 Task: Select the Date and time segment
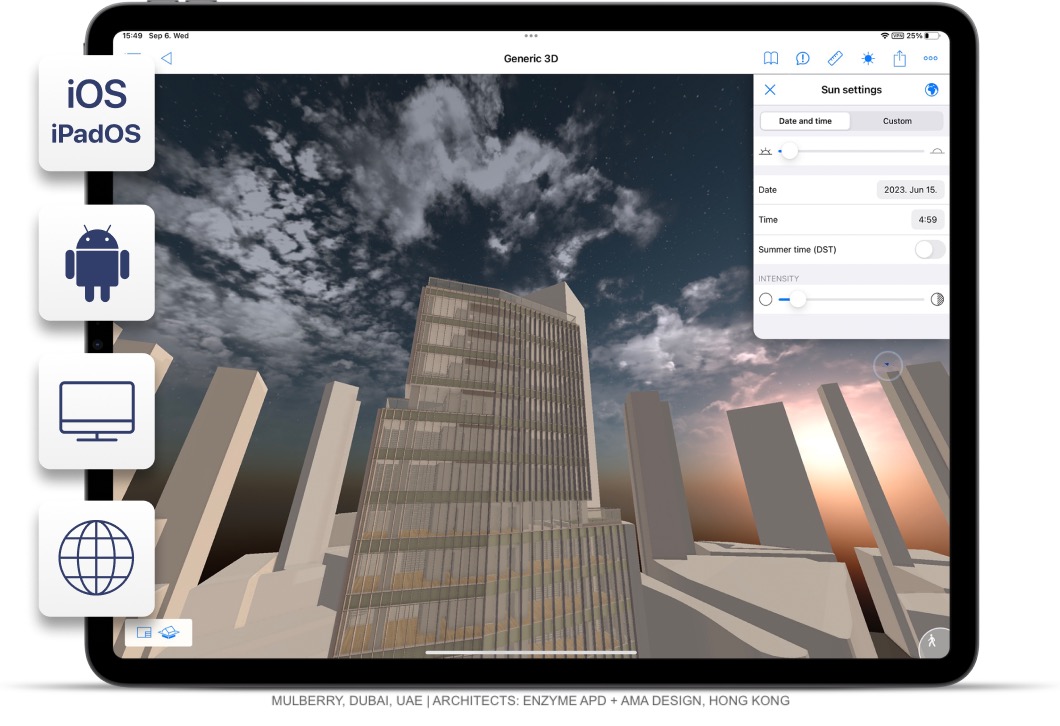(804, 121)
